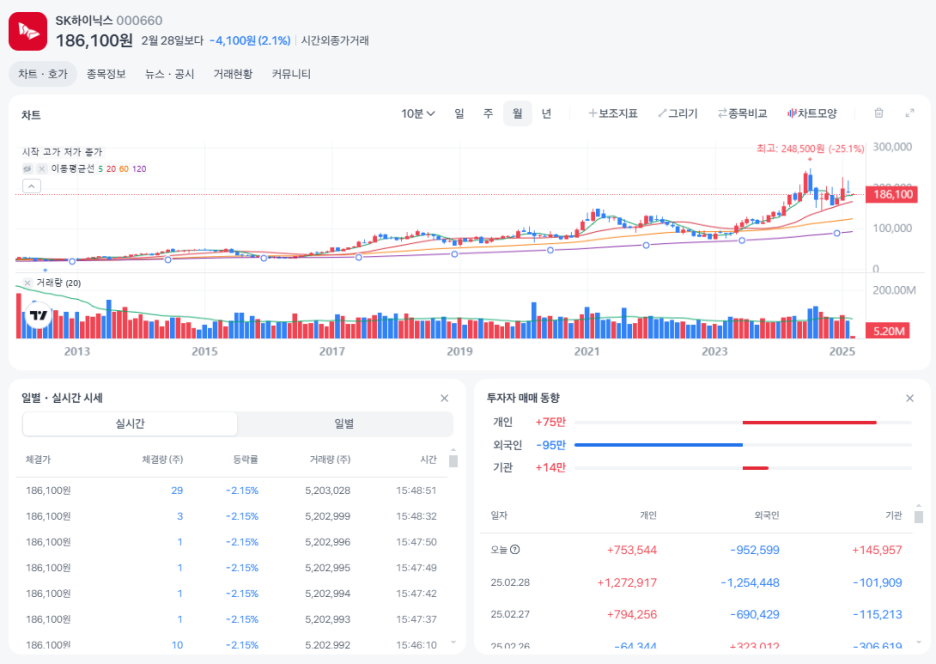936x664 pixels.
Task: Click the stock code 000660
Action: pyautogui.click(x=139, y=21)
